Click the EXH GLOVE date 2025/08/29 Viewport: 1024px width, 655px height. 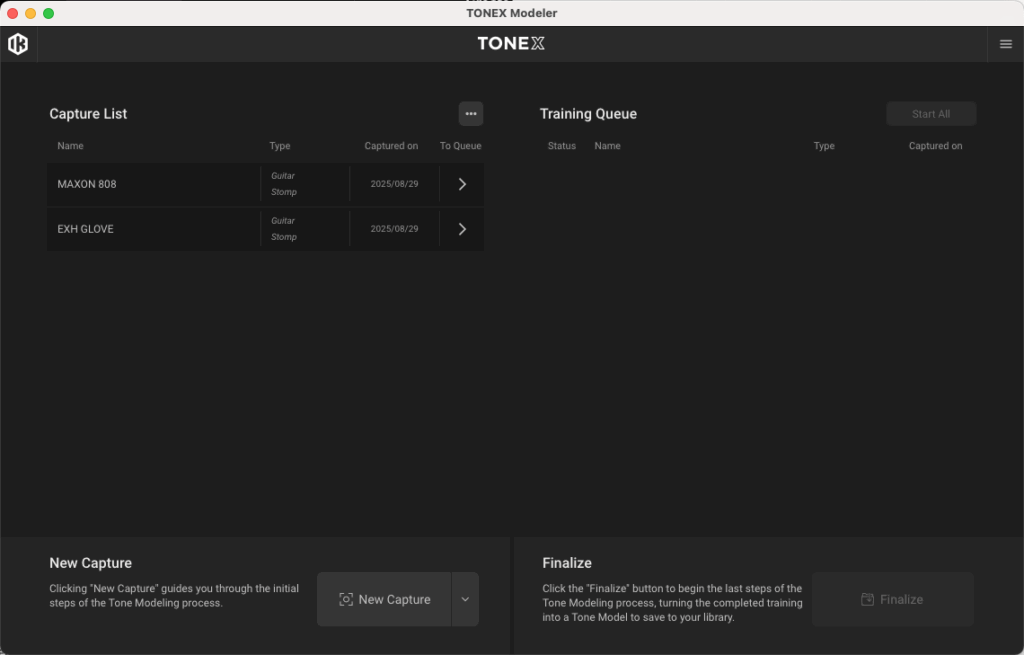tap(394, 229)
